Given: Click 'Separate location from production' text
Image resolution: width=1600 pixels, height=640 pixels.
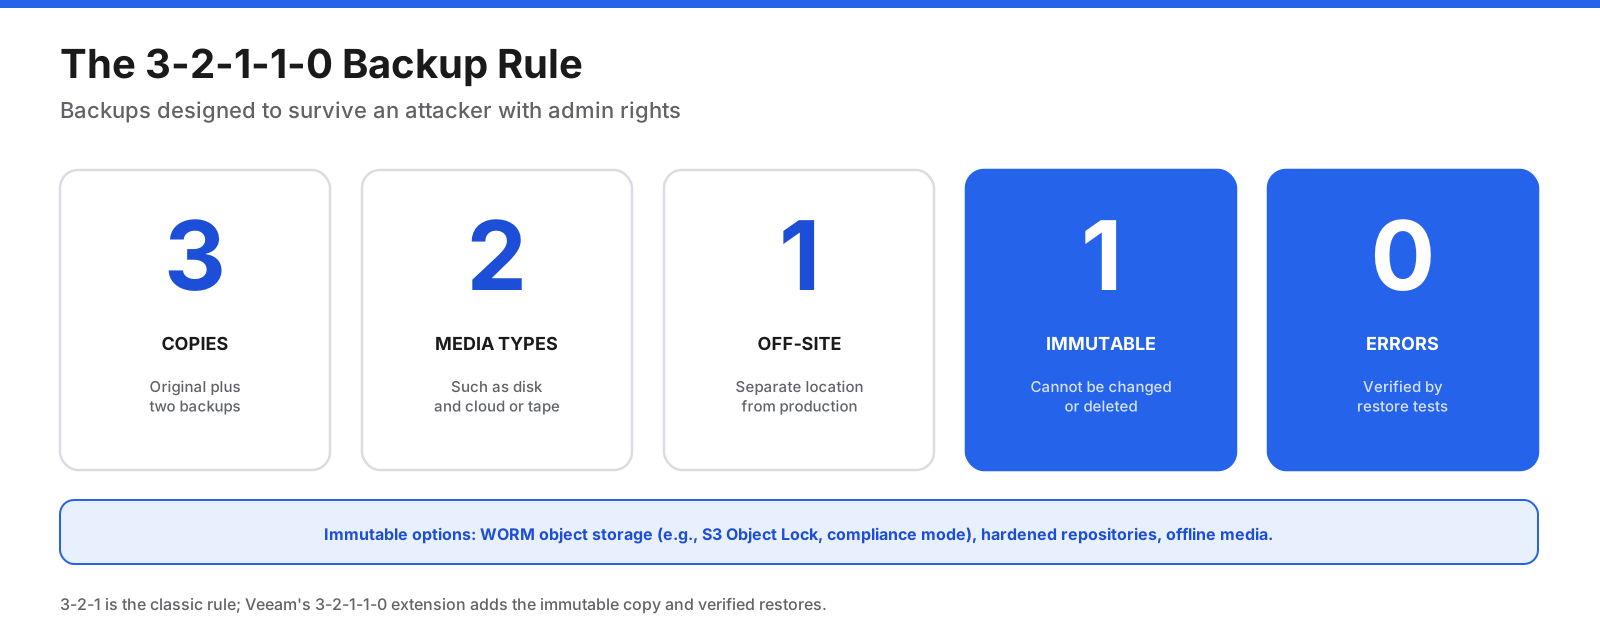Looking at the screenshot, I should pyautogui.click(x=799, y=396).
